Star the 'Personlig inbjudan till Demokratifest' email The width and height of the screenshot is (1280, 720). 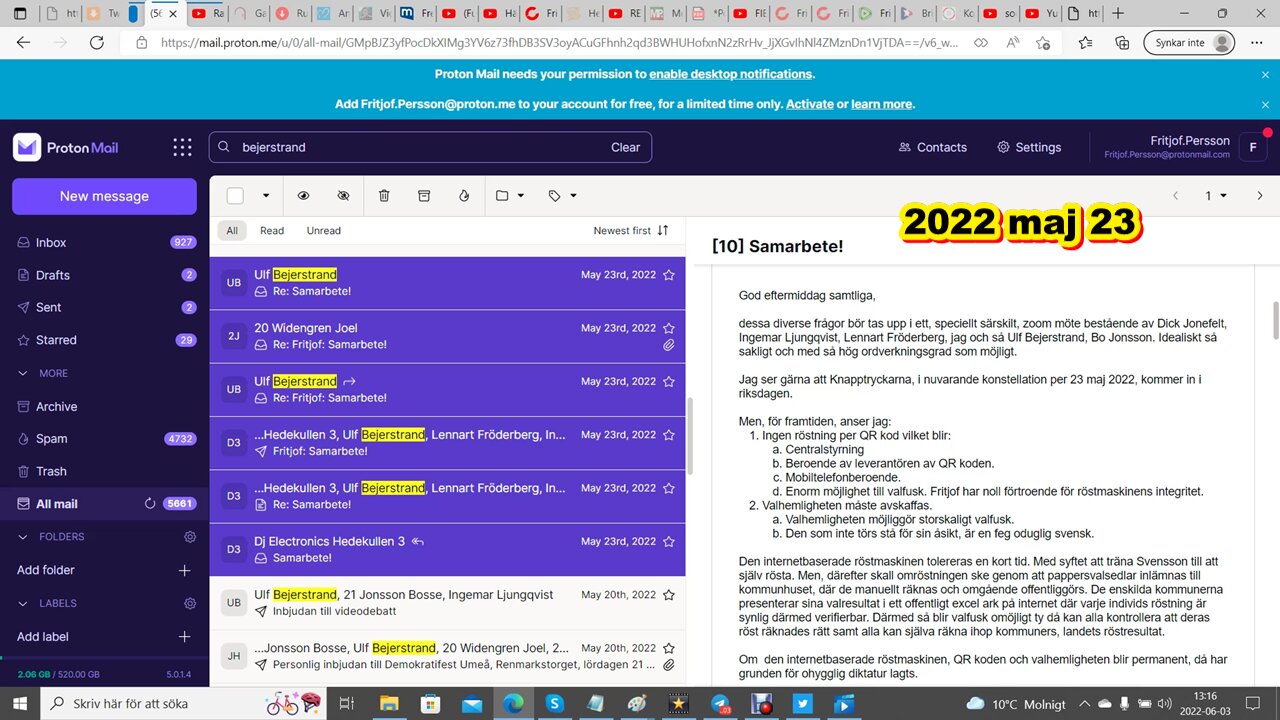(x=669, y=648)
